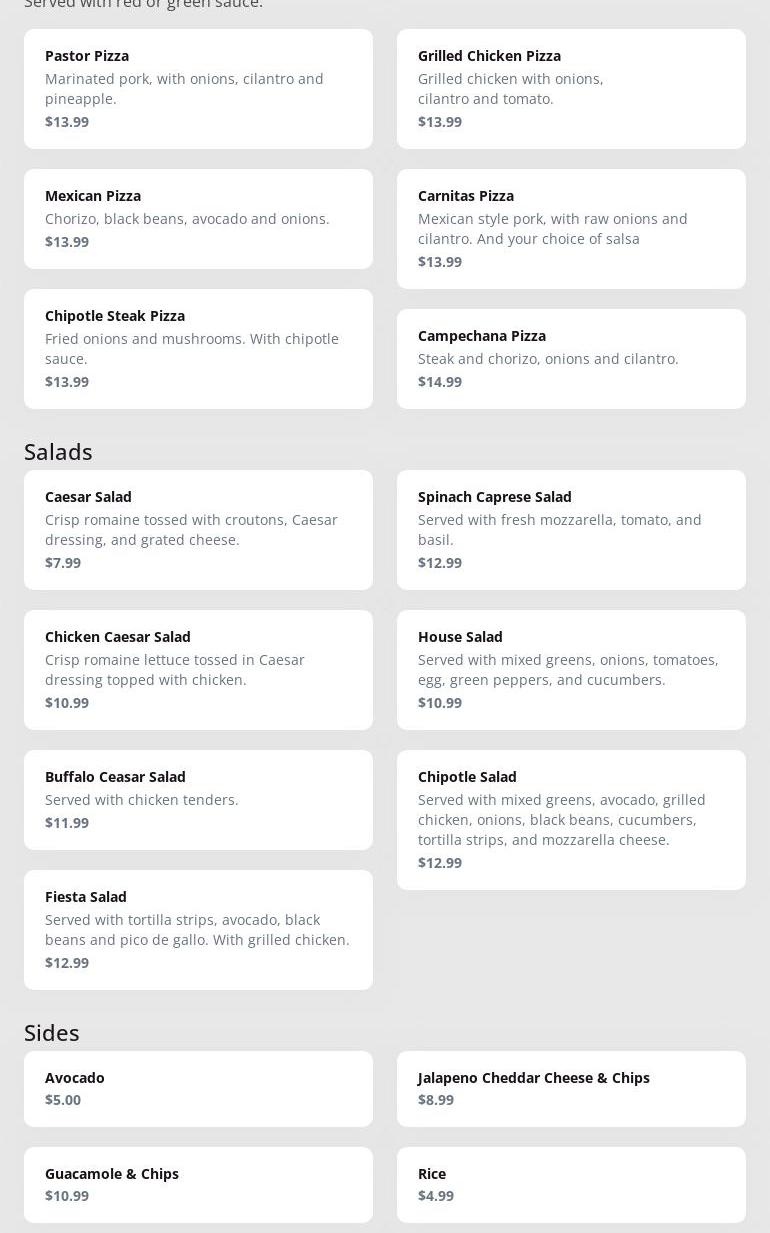This screenshot has height=1233, width=770.
Task: Open Jalapeno Cheddar Cheese & Chips
Action: (x=571, y=1089)
